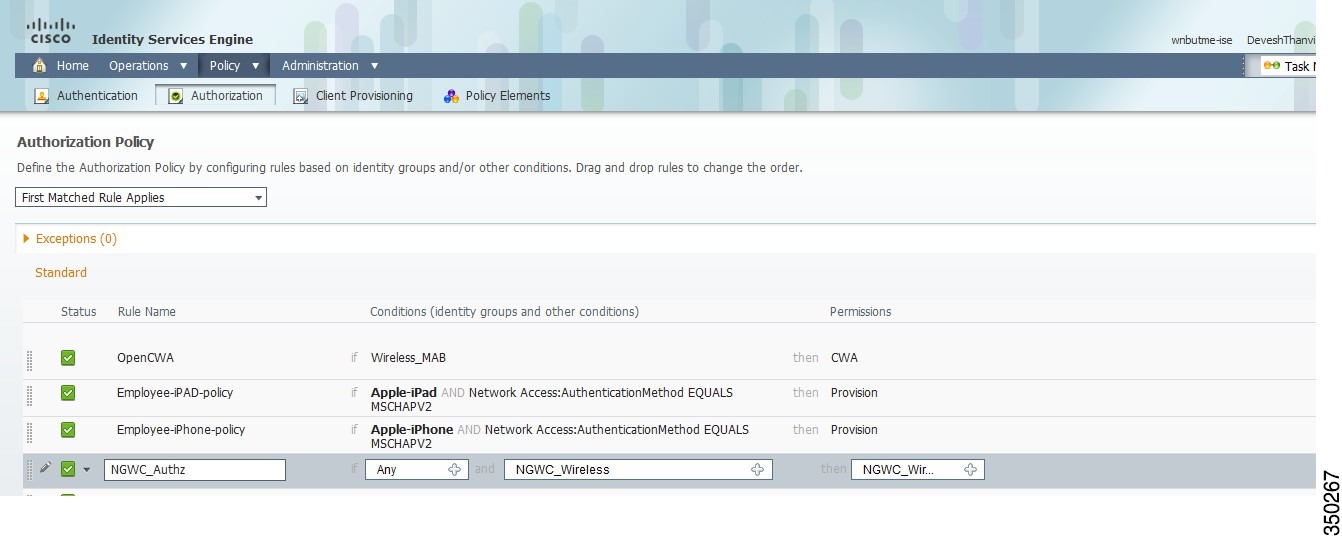The height and width of the screenshot is (539, 1342).
Task: Click the Authentication tab icon
Action: [x=42, y=96]
